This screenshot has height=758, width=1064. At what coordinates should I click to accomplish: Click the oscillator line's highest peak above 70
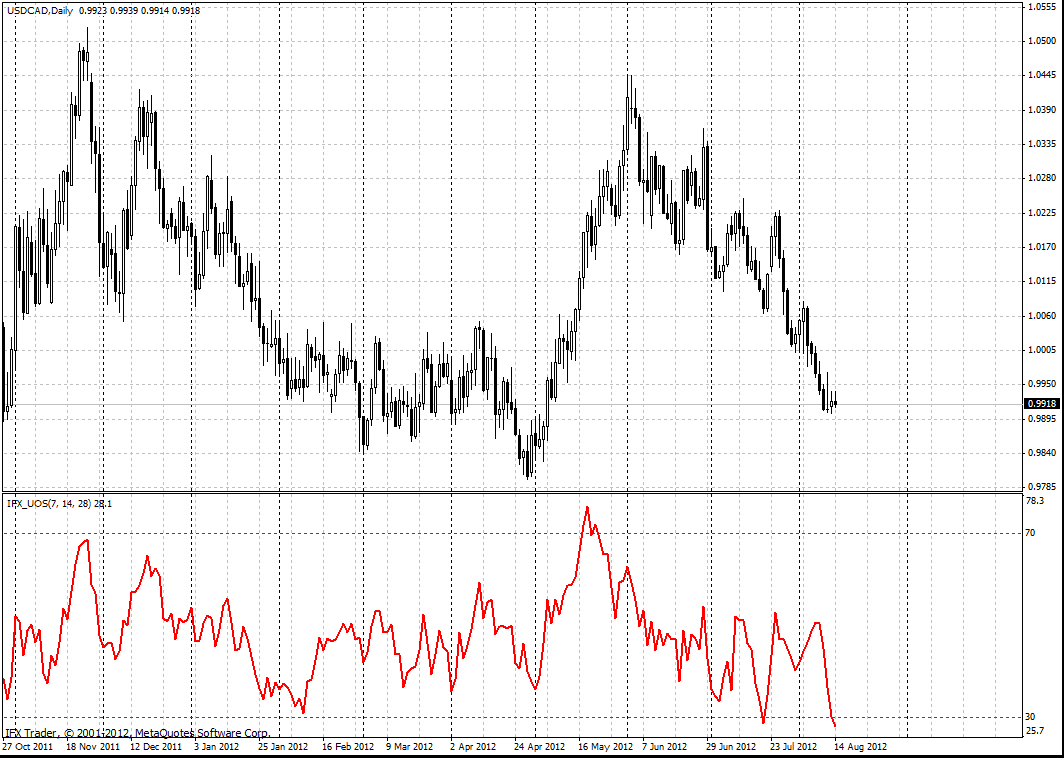[x=587, y=507]
